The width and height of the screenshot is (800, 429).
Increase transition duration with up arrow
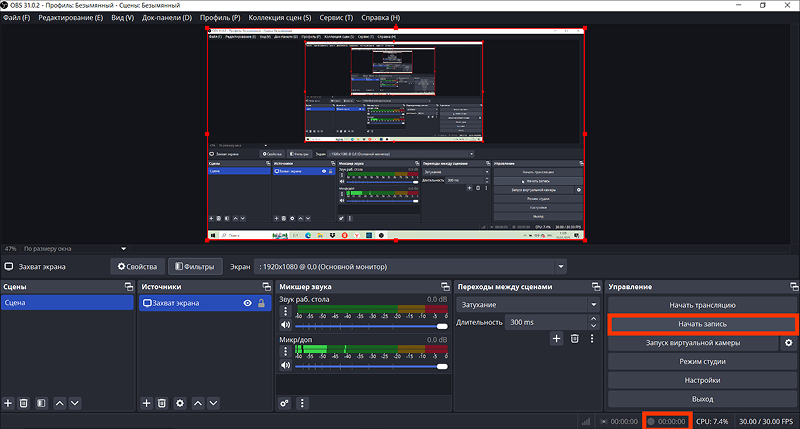coord(593,319)
